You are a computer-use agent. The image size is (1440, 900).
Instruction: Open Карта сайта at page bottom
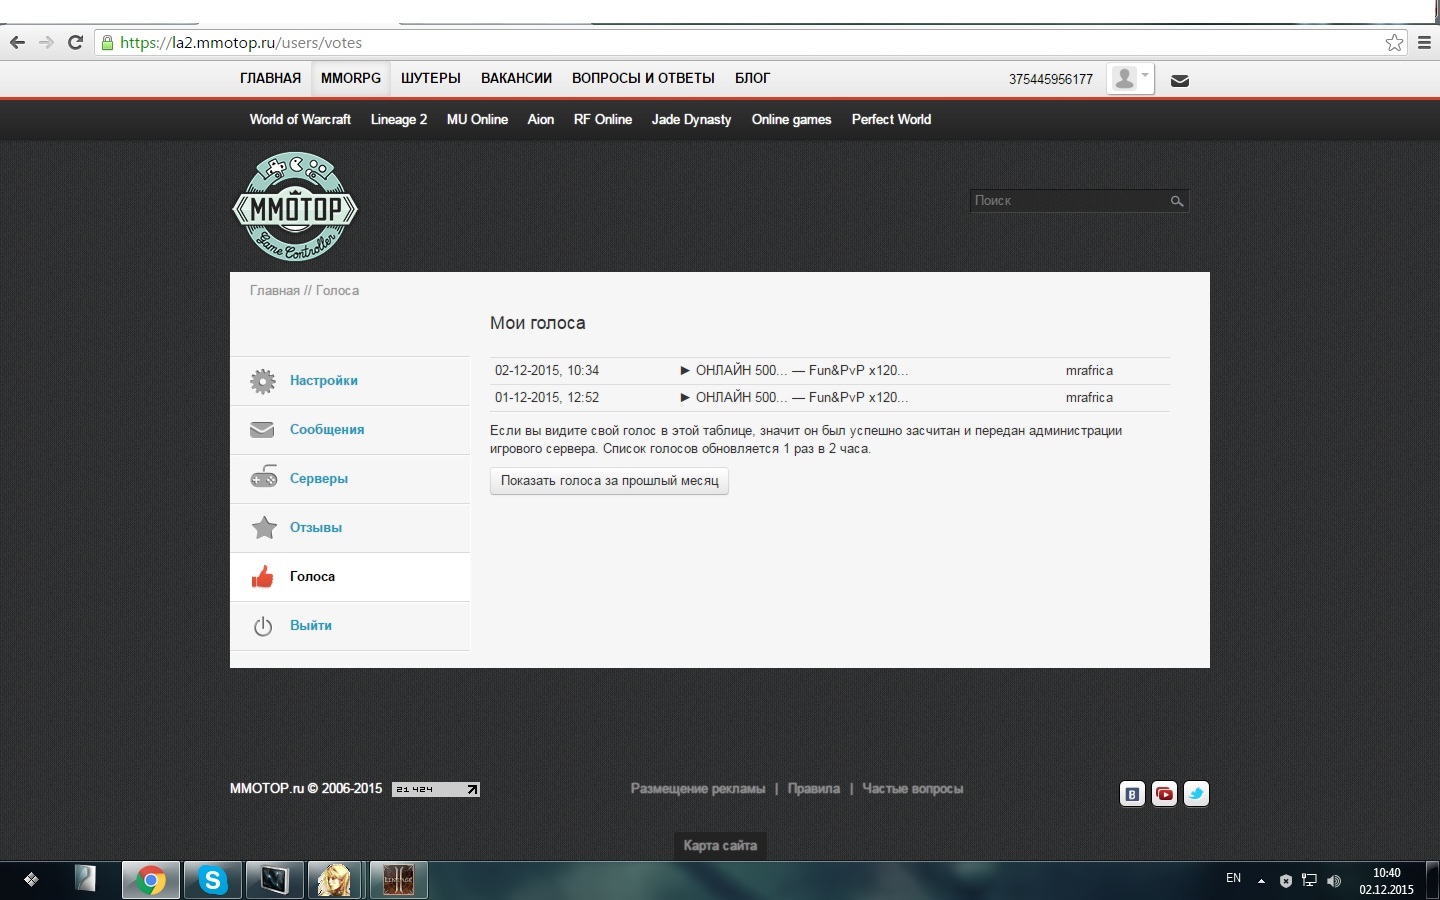point(720,845)
